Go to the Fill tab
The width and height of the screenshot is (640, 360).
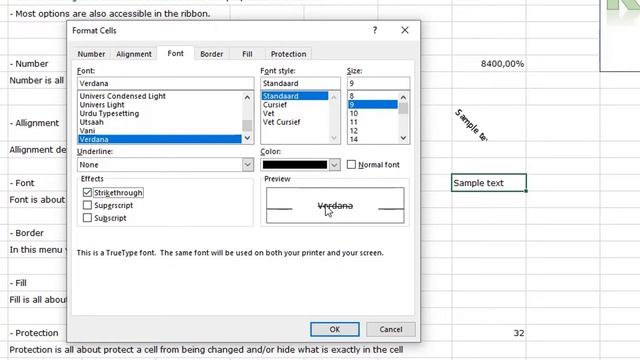pos(247,54)
